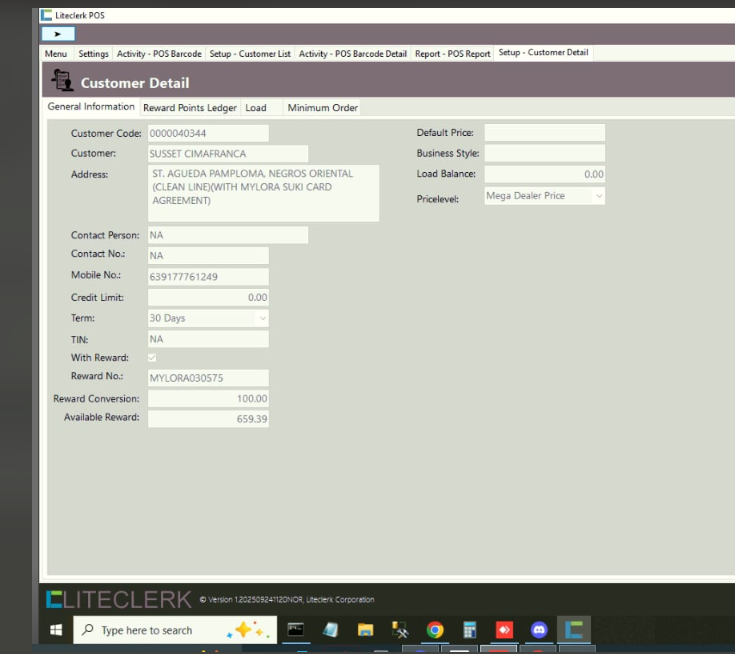Open the Windows Start menu
This screenshot has width=735, height=654.
coord(56,630)
